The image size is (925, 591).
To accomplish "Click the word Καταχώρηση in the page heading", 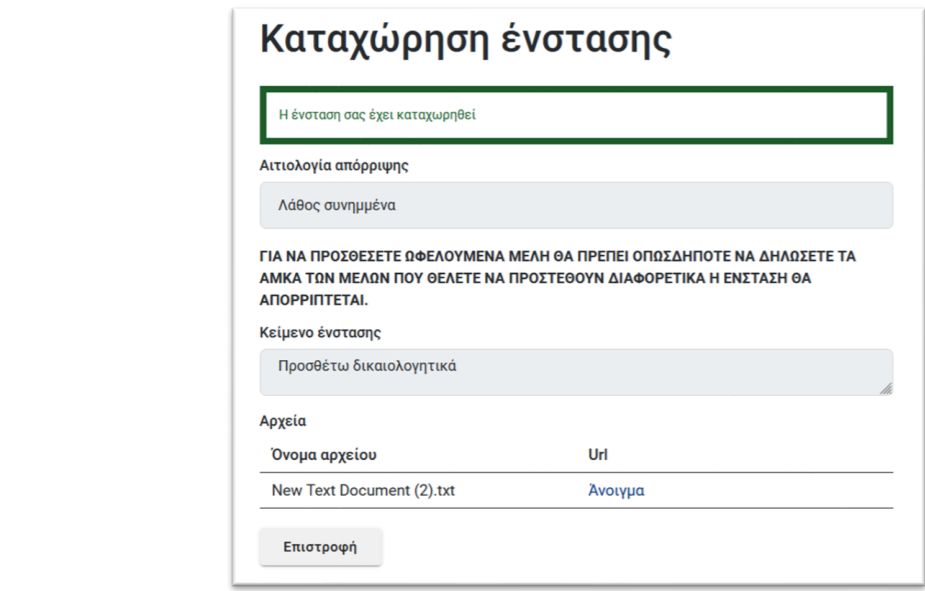I will pos(375,40).
